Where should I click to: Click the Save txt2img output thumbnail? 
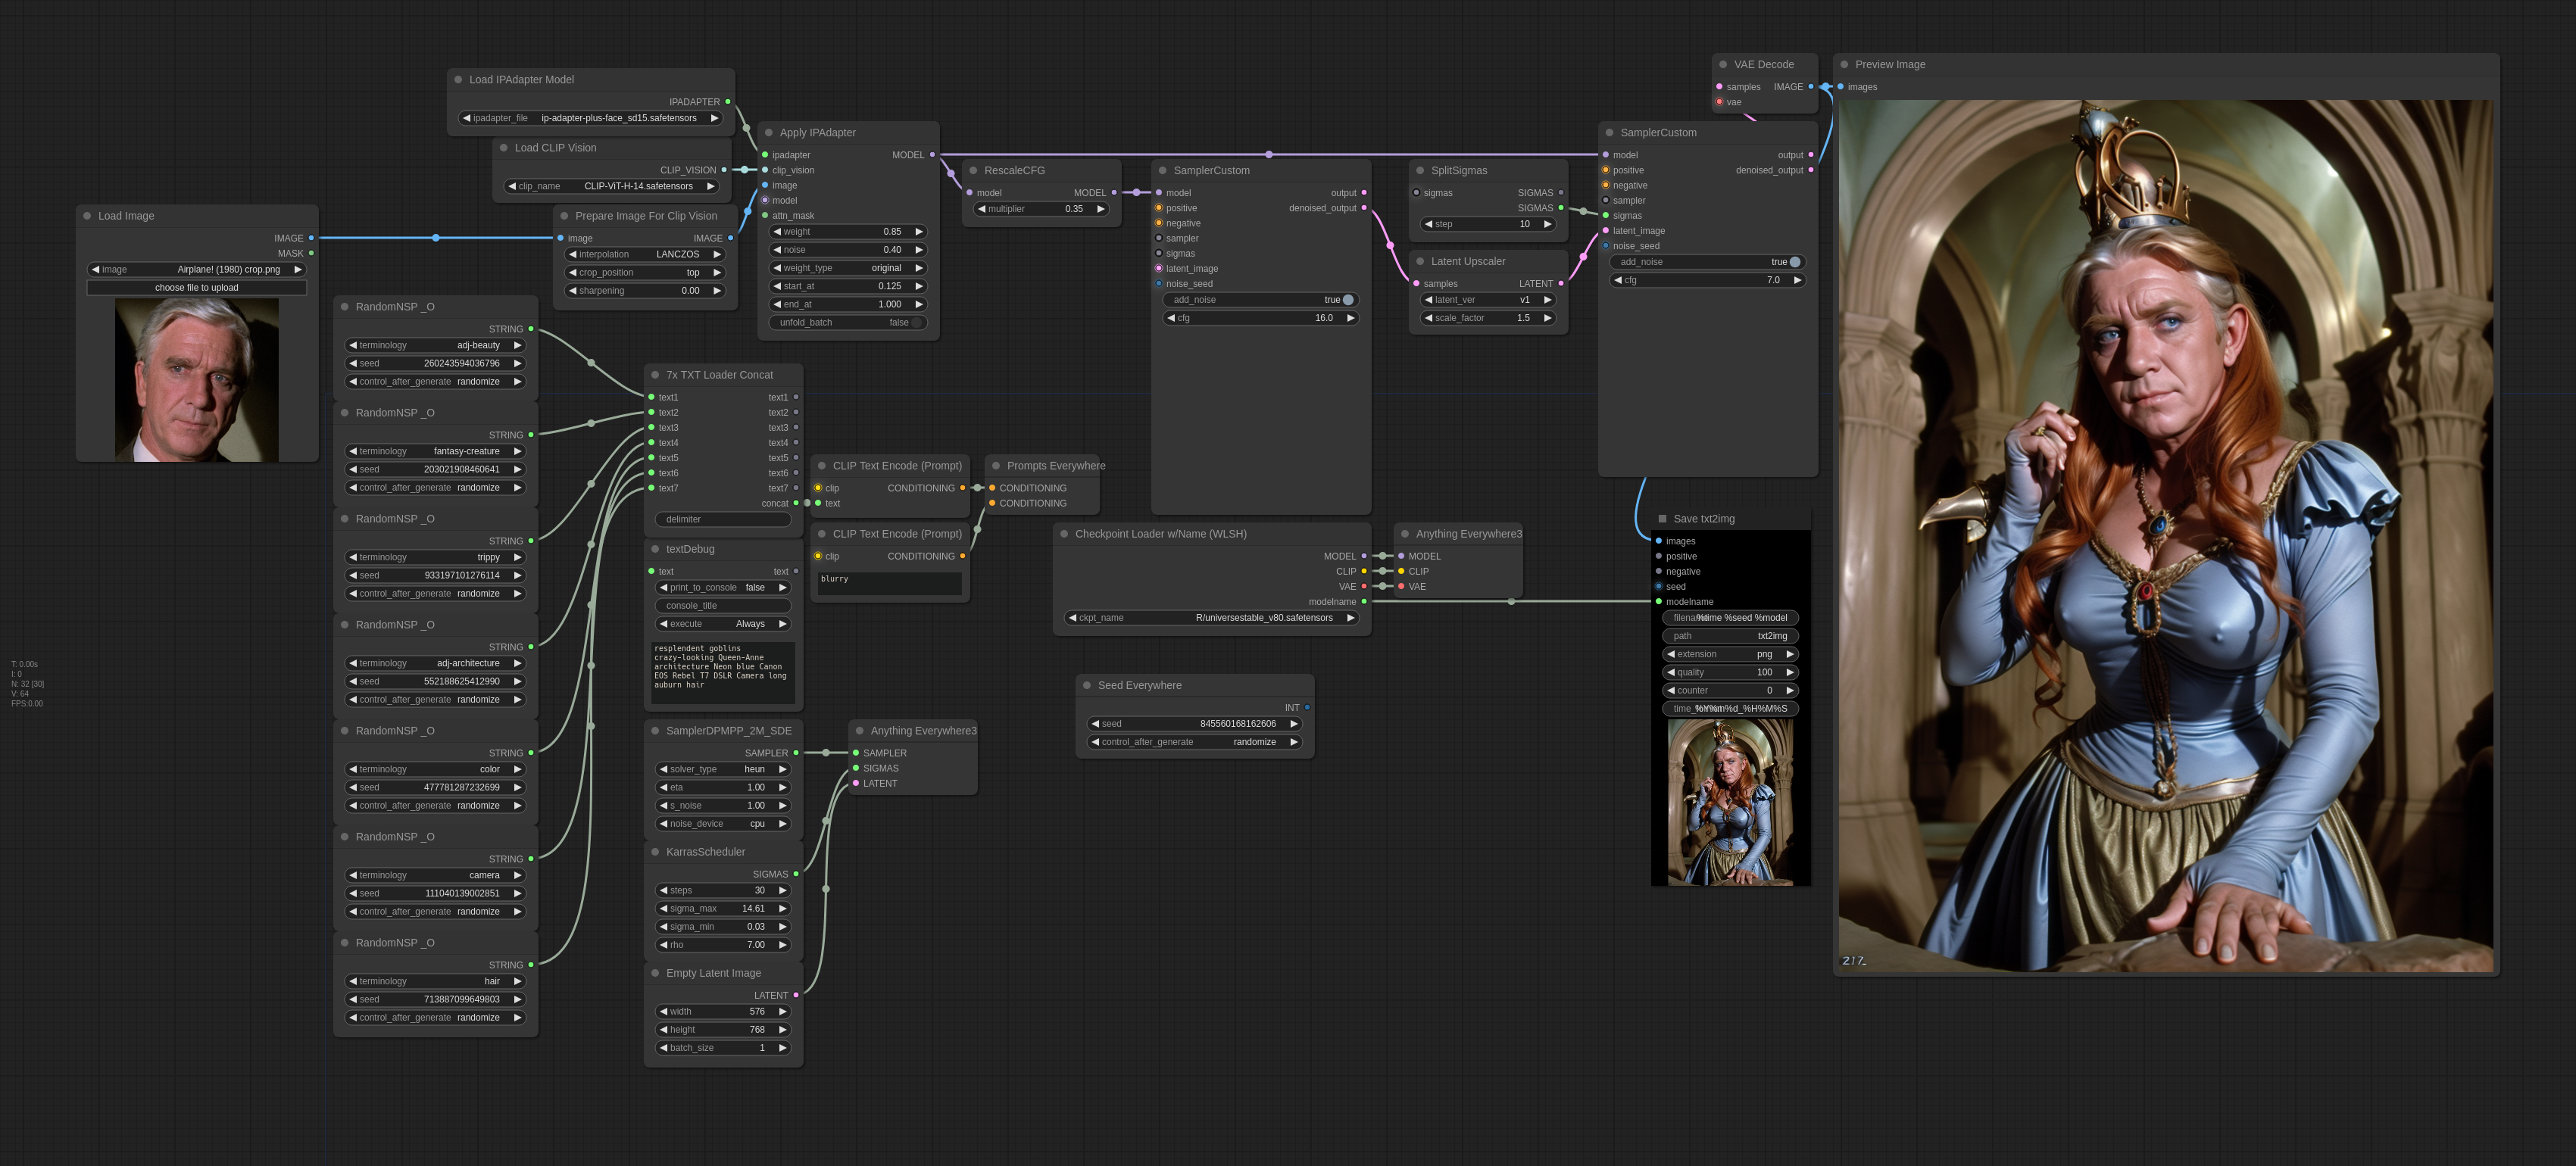tap(1730, 802)
